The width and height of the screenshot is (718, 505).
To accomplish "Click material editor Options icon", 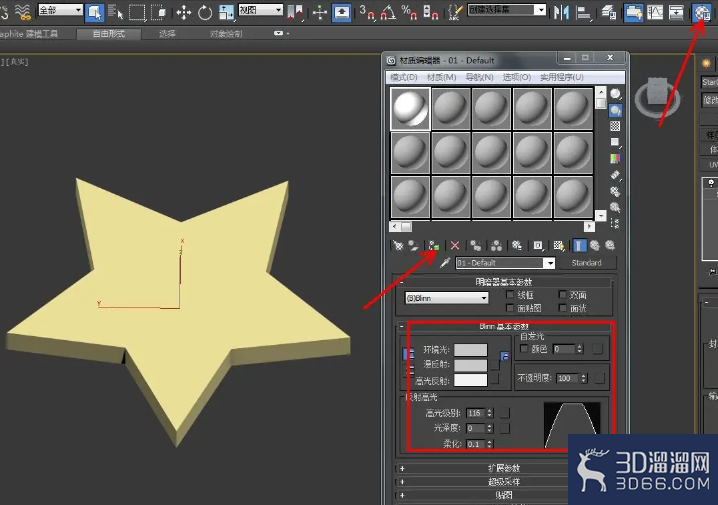I will coord(615,191).
